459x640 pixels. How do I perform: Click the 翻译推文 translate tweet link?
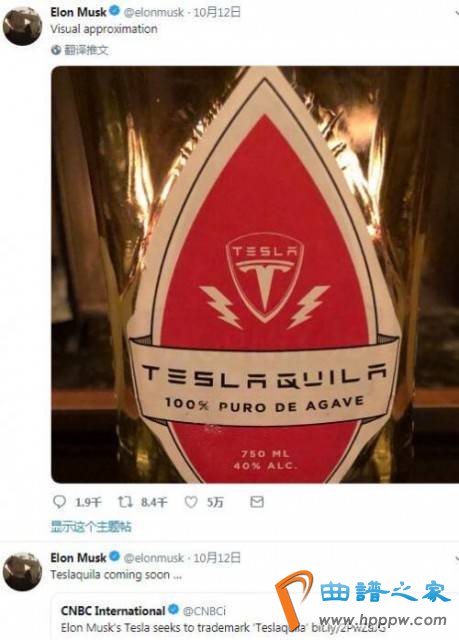coord(86,50)
